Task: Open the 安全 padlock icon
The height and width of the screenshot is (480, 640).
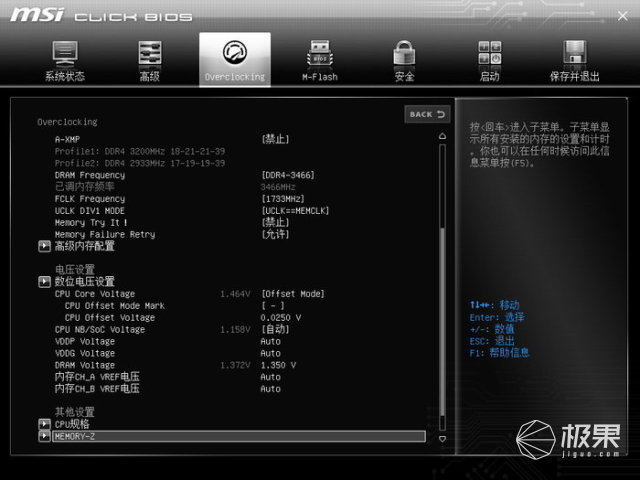Action: [x=404, y=54]
